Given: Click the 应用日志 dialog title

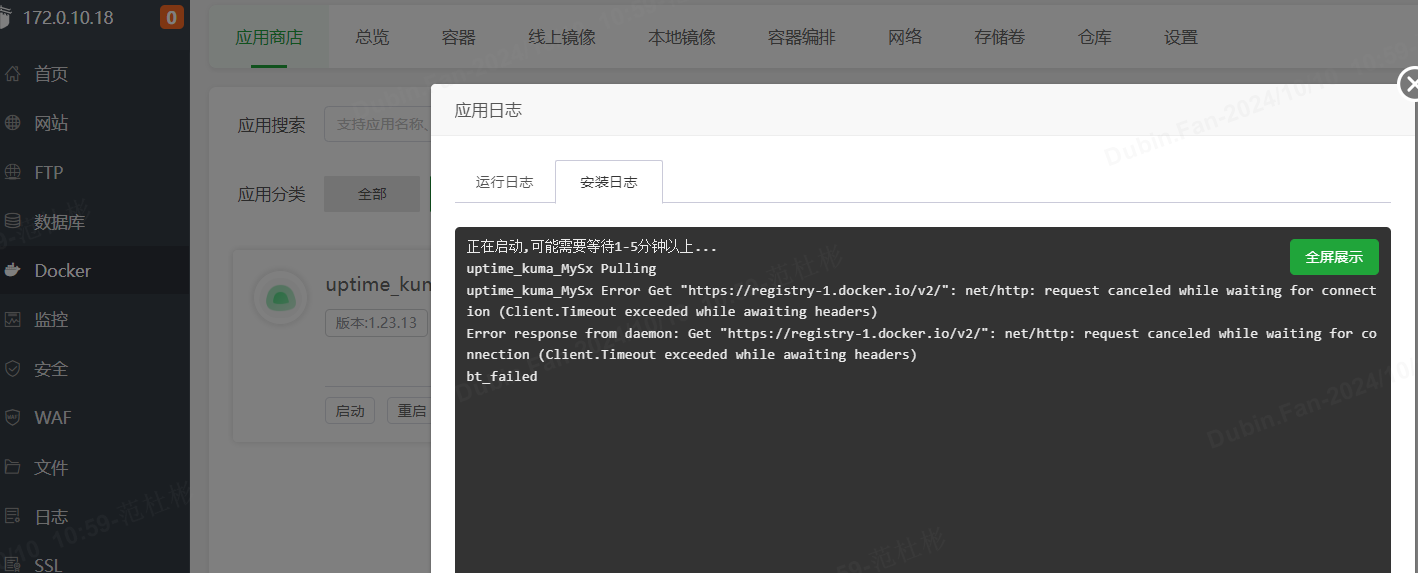Looking at the screenshot, I should [488, 110].
